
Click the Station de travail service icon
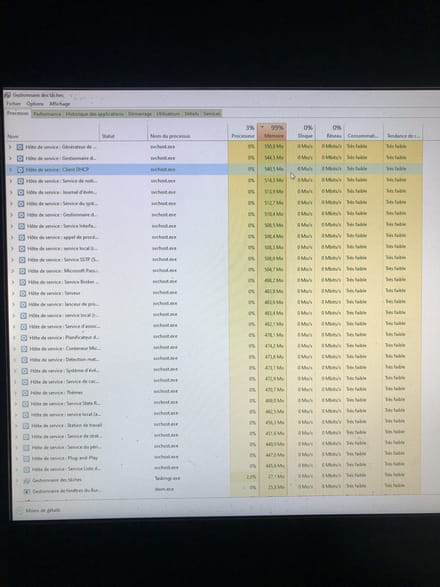click(26, 426)
